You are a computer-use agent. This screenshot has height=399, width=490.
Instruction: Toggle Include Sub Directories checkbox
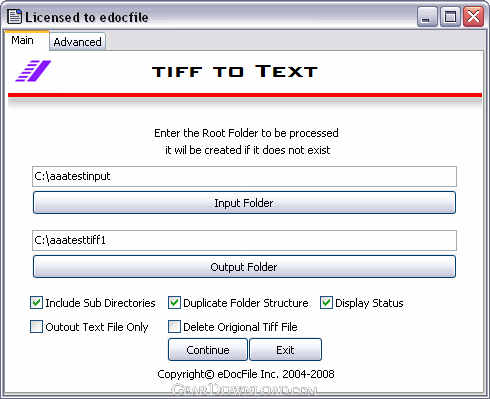36,303
